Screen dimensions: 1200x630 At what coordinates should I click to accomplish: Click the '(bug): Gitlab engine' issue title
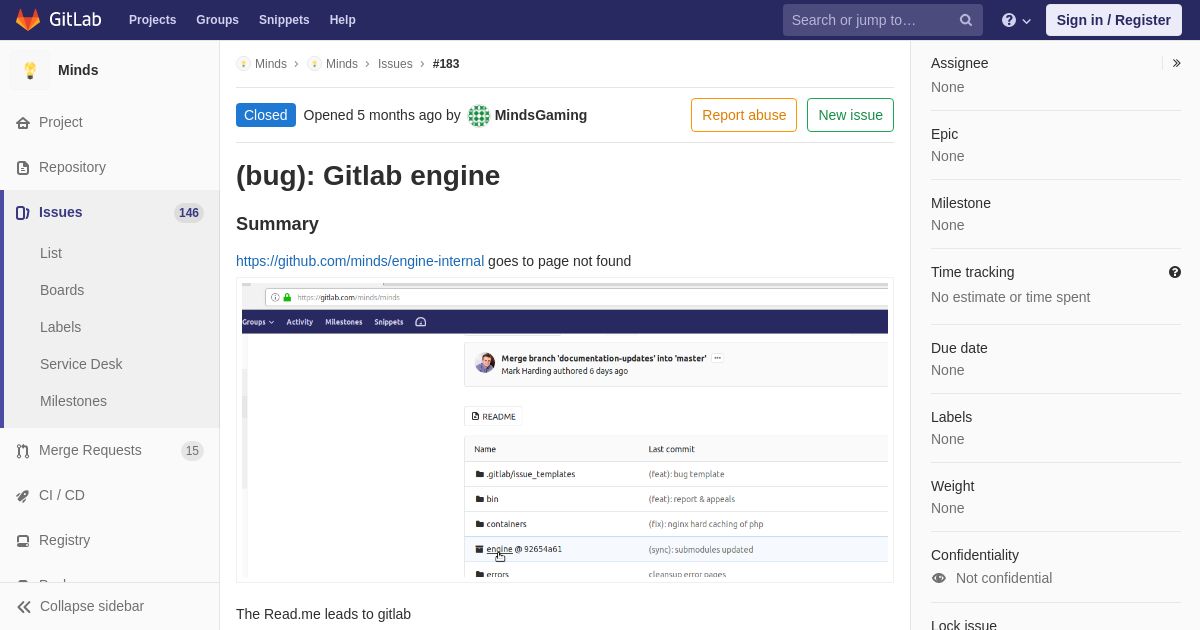[368, 175]
